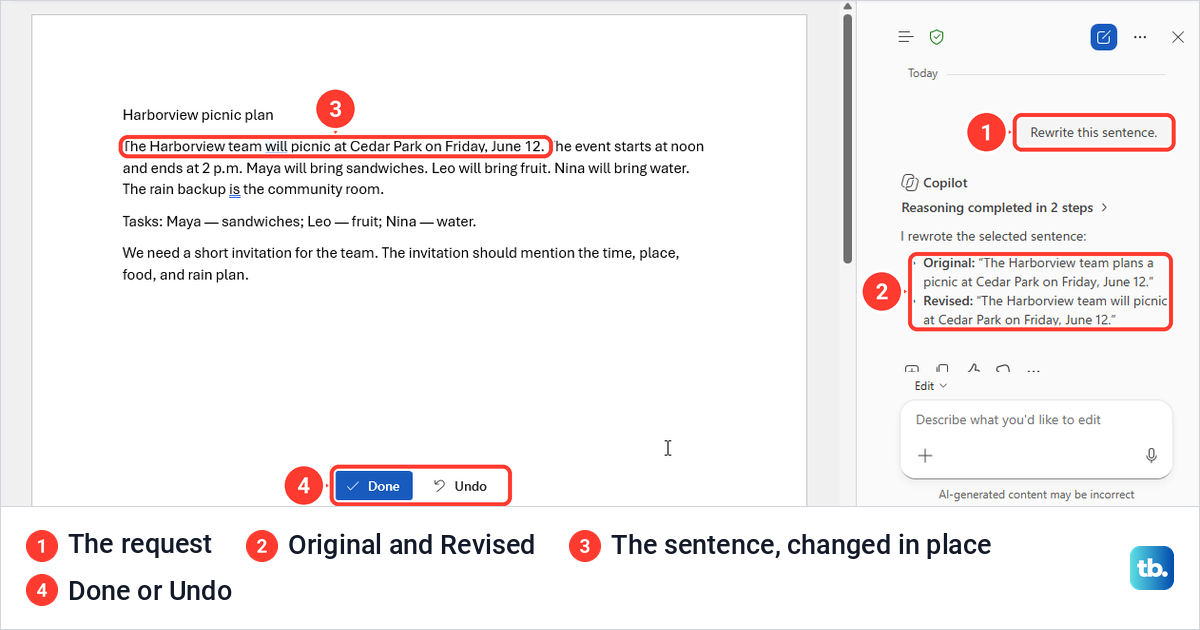Accept the change with the Done button

click(x=374, y=486)
